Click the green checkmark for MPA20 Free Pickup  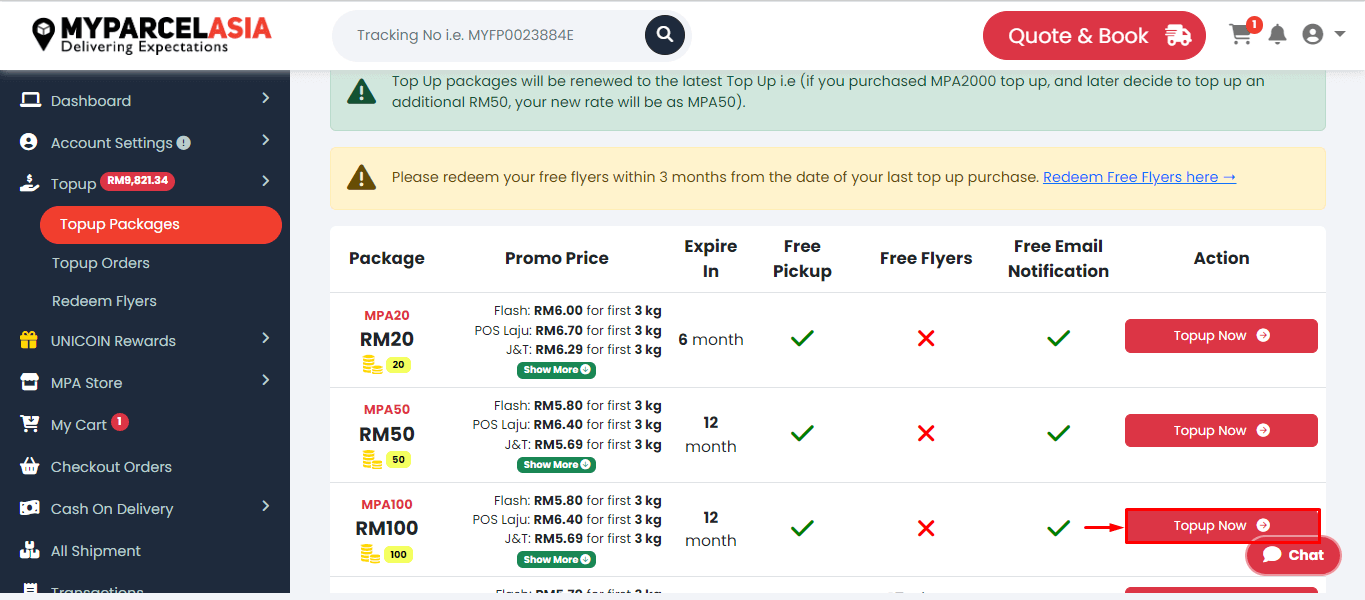point(802,338)
